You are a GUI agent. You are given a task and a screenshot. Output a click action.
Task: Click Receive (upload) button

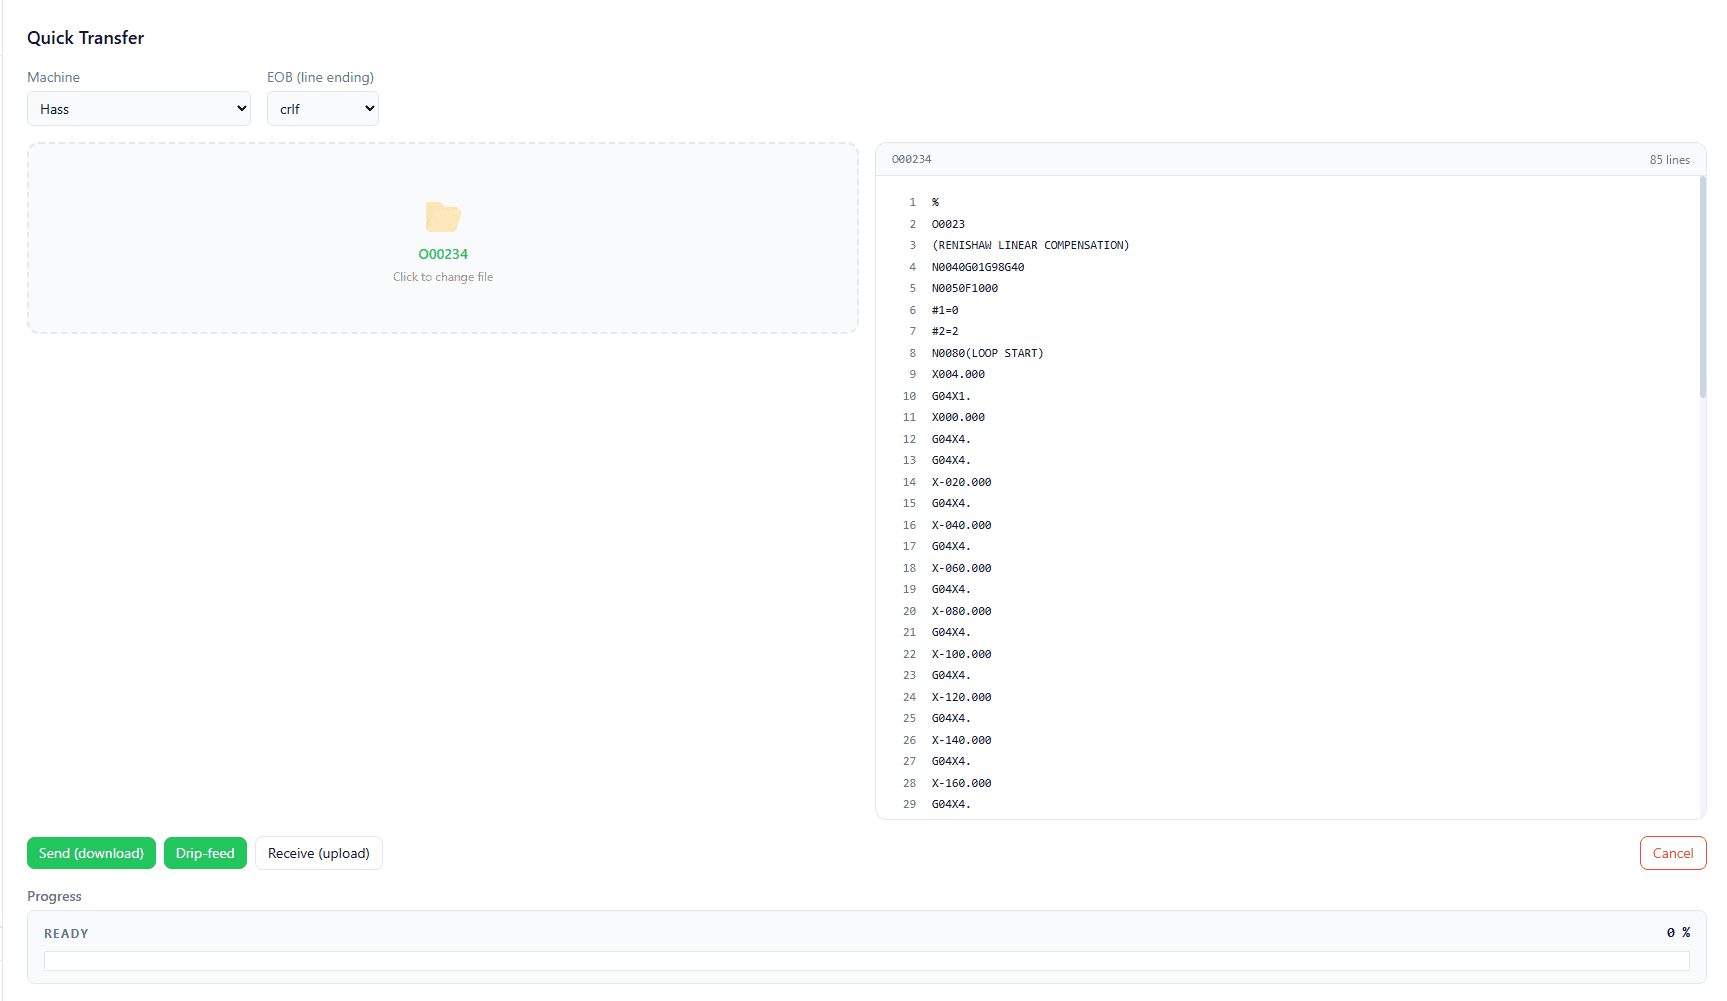coord(319,853)
